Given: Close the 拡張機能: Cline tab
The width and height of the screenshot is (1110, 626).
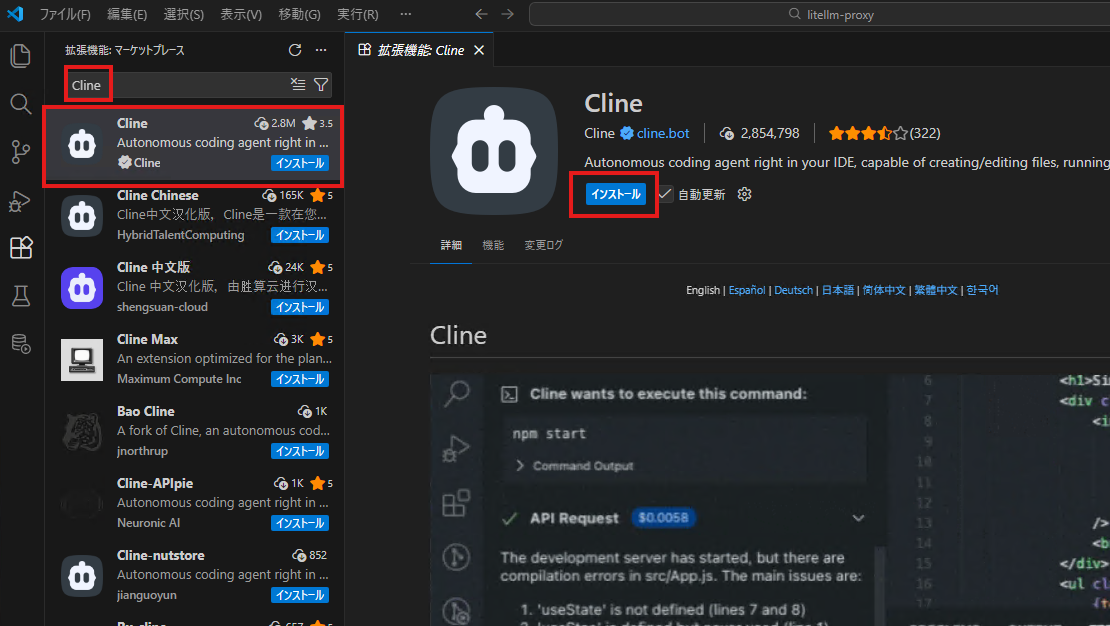Looking at the screenshot, I should tap(479, 50).
